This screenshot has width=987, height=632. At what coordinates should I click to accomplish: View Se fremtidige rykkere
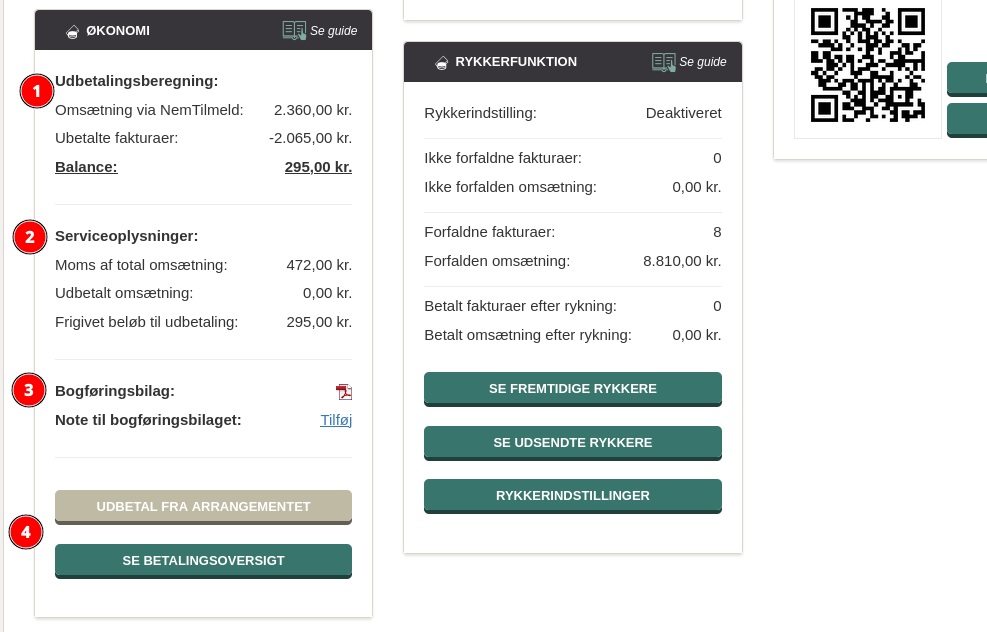tap(572, 388)
